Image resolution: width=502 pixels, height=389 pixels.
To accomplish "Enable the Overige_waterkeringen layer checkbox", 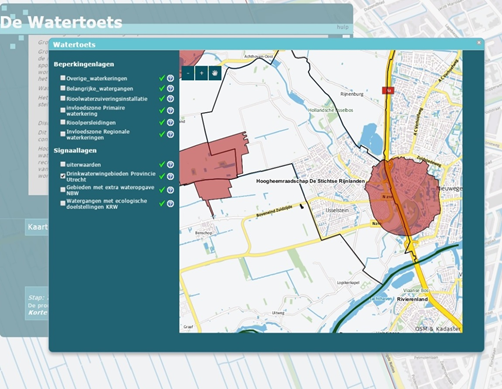I will [63, 78].
